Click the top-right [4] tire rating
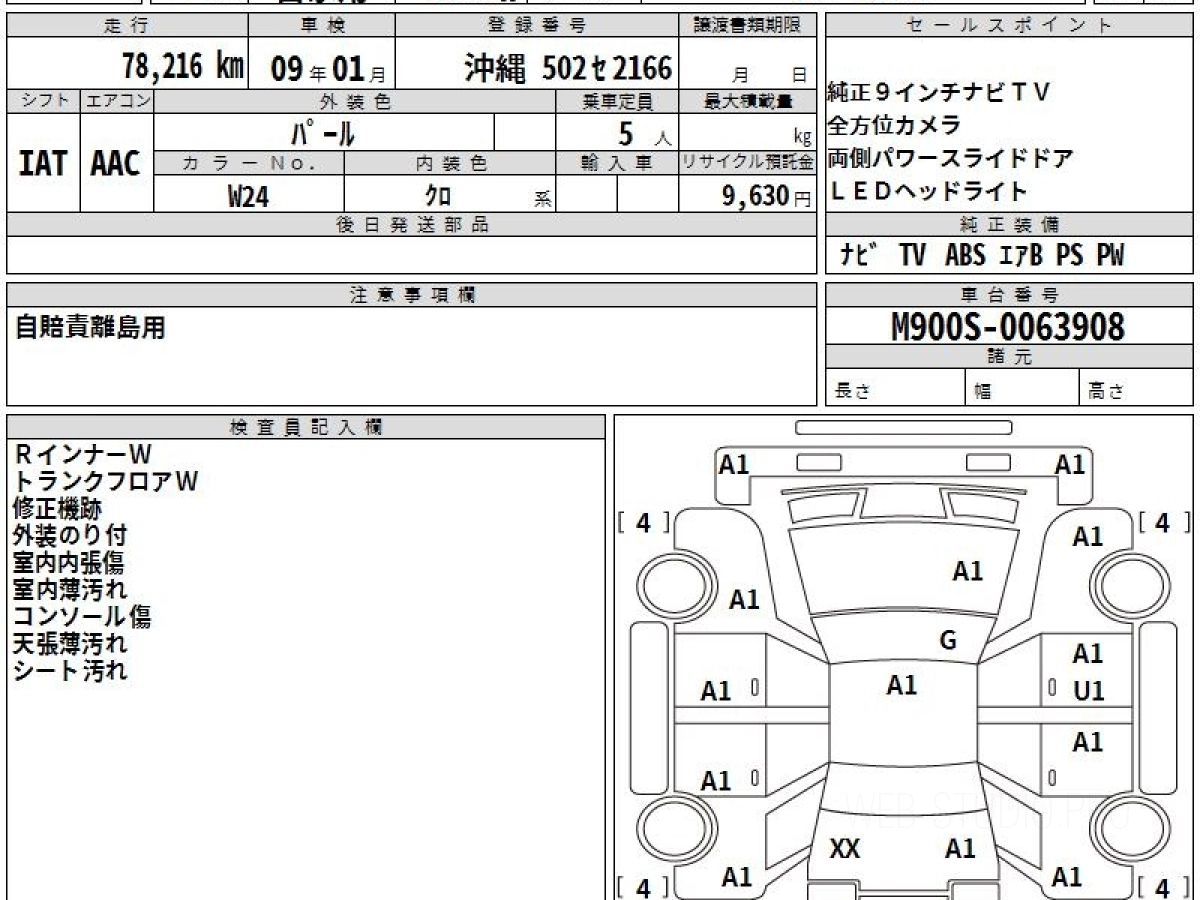Image resolution: width=1200 pixels, height=900 pixels. [1163, 522]
